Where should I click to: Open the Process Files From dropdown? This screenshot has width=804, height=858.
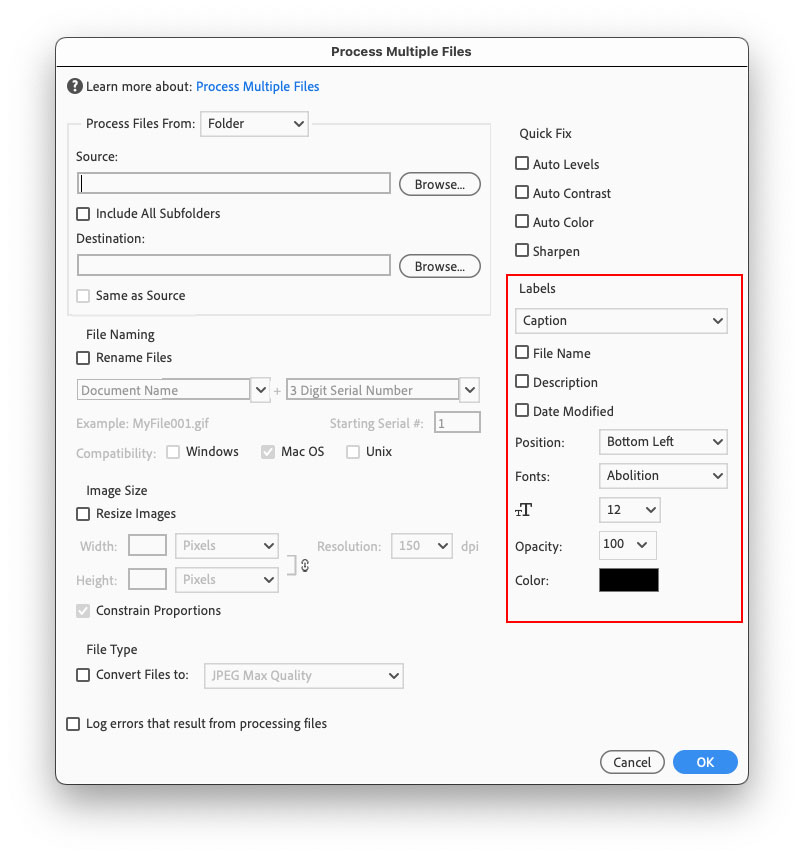click(254, 124)
